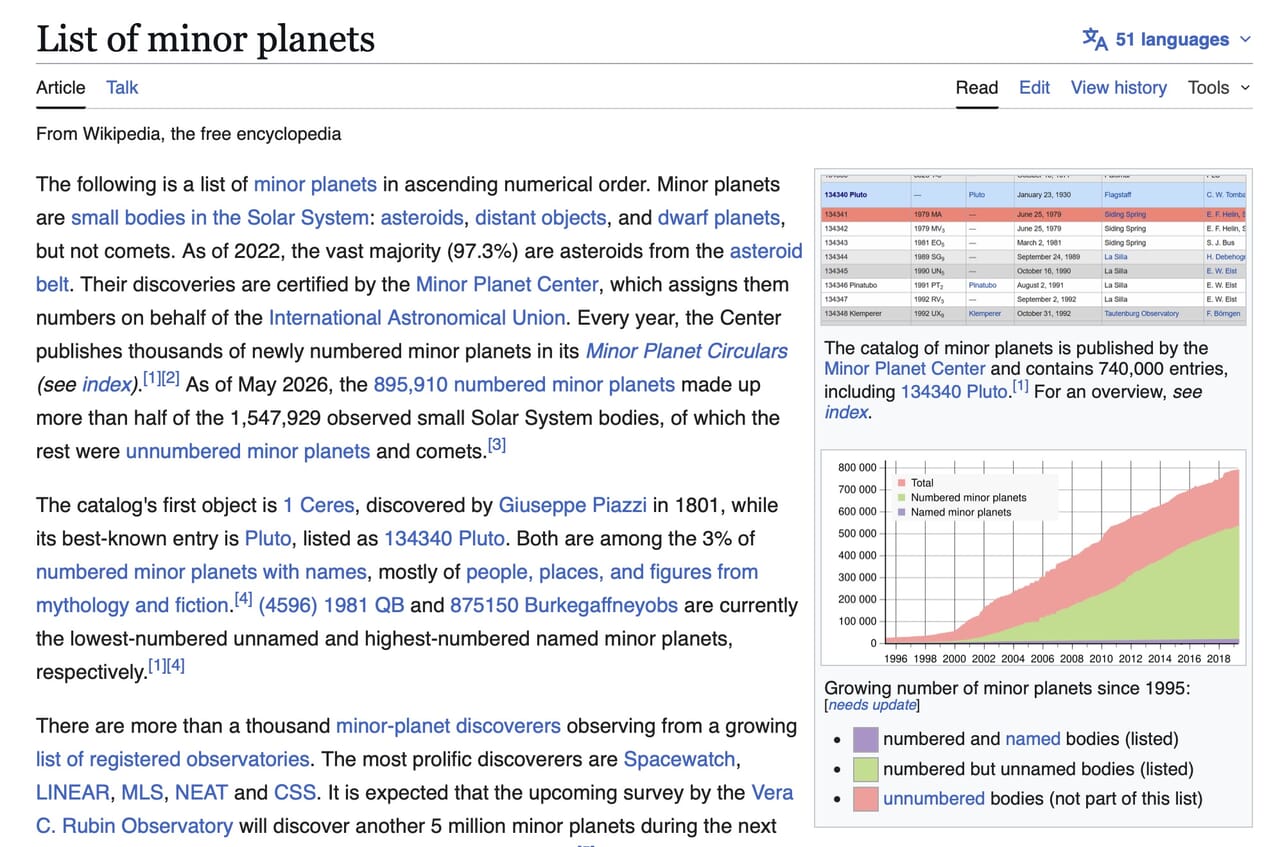1280x847 pixels.
Task: Open the 51 languages dropdown
Action: coord(1167,39)
